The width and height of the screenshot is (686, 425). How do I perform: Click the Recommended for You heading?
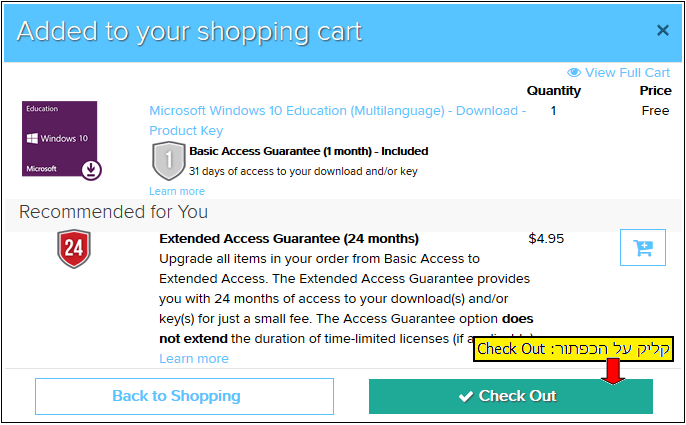tap(113, 212)
